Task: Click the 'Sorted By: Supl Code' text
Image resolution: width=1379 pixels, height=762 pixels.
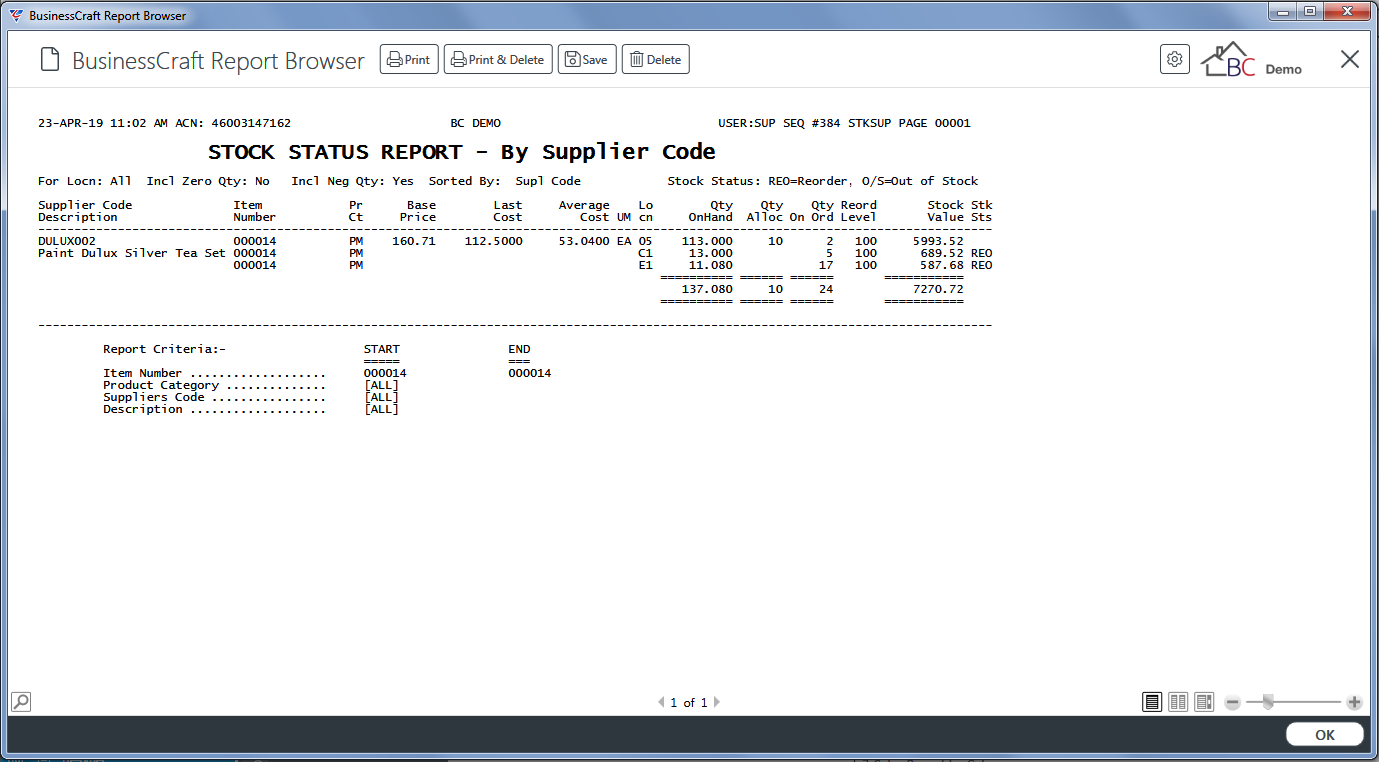Action: point(505,182)
